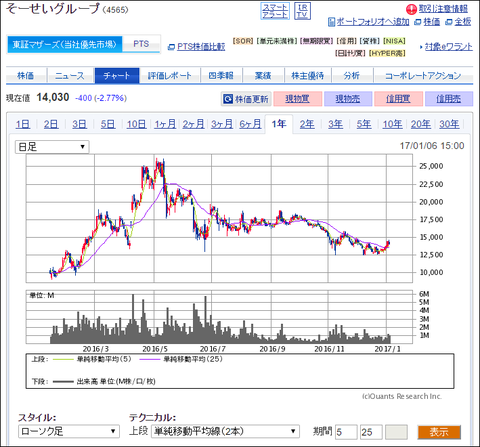Open the 全板 popup link
The height and width of the screenshot is (447, 480).
463,22
